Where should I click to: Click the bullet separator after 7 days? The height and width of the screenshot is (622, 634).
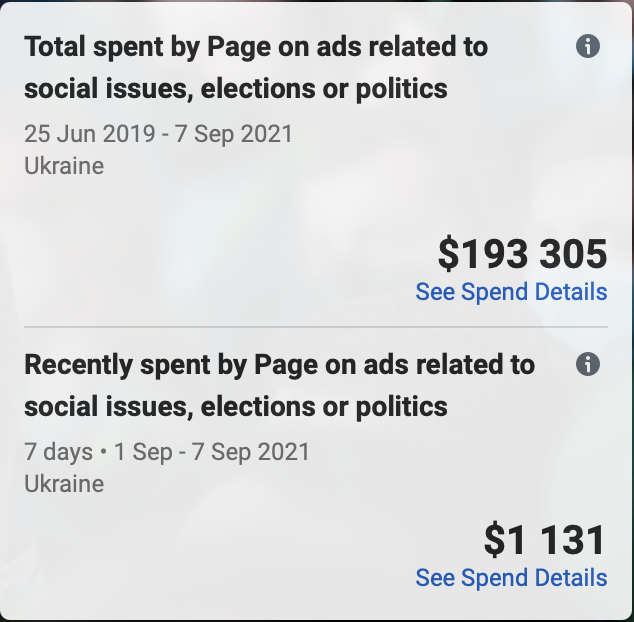click(x=104, y=452)
